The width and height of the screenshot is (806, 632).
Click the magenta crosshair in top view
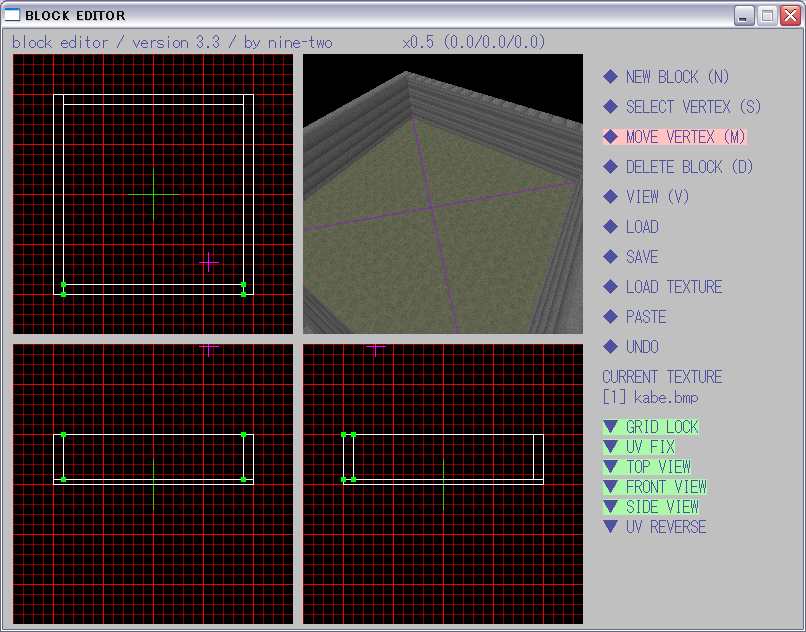(x=208, y=262)
